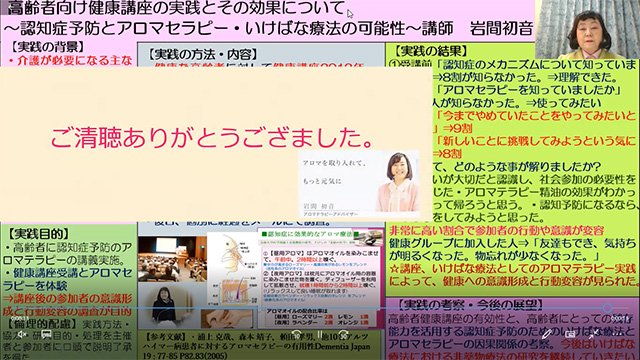The height and width of the screenshot is (360, 640).
Task: Pause the video playback
Action: [320, 335]
